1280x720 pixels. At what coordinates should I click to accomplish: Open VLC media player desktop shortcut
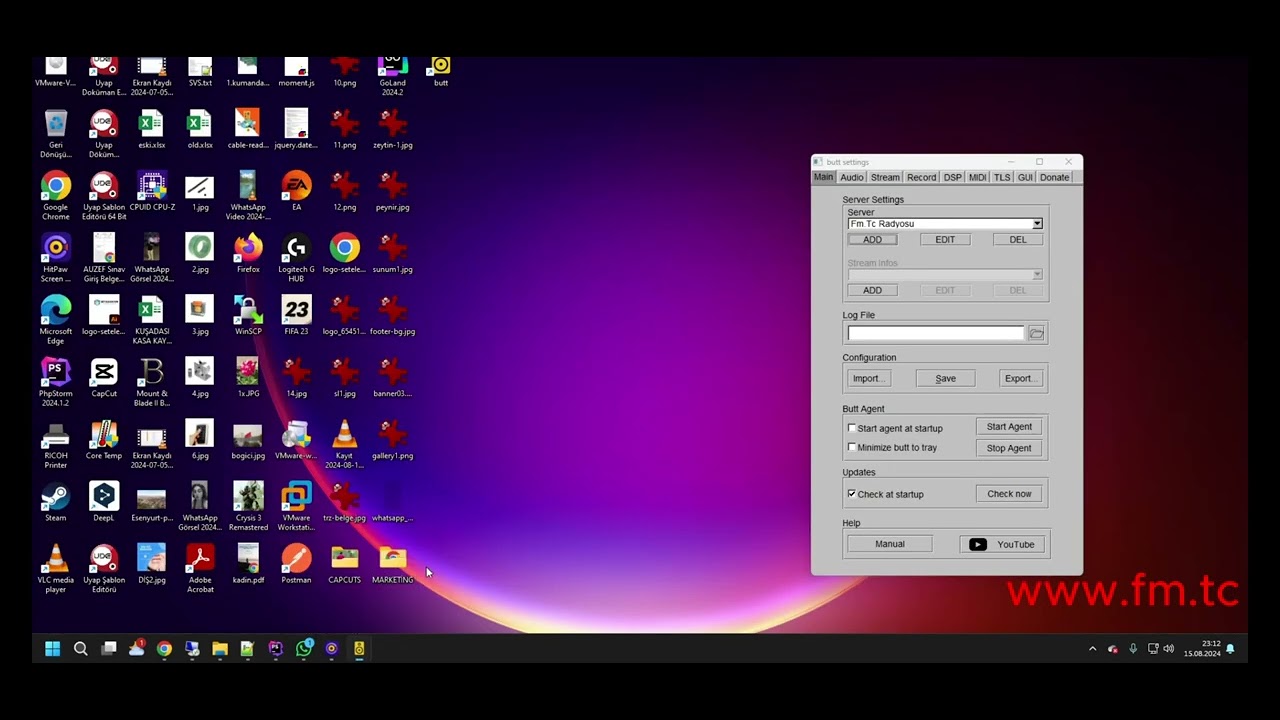click(56, 569)
